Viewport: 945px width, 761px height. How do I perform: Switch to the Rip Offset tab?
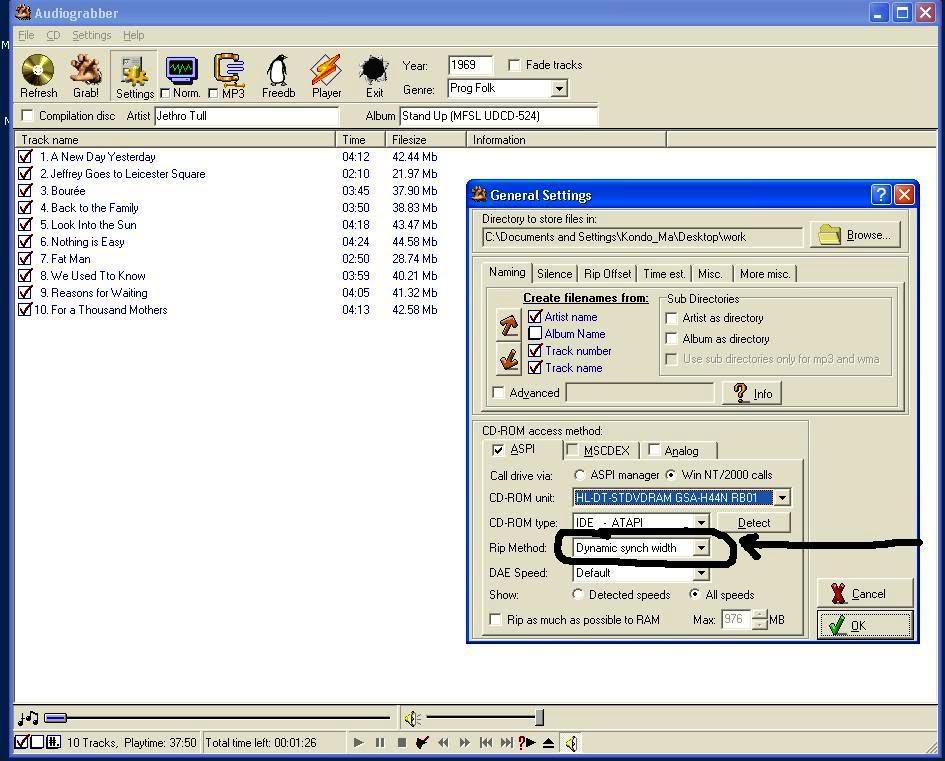click(607, 274)
